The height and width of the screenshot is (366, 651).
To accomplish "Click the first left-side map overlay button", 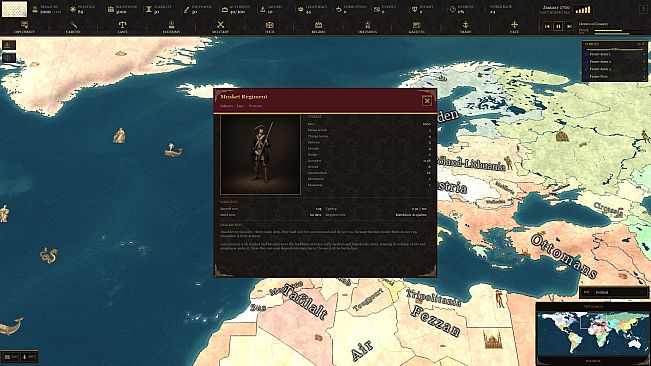I will (9, 45).
